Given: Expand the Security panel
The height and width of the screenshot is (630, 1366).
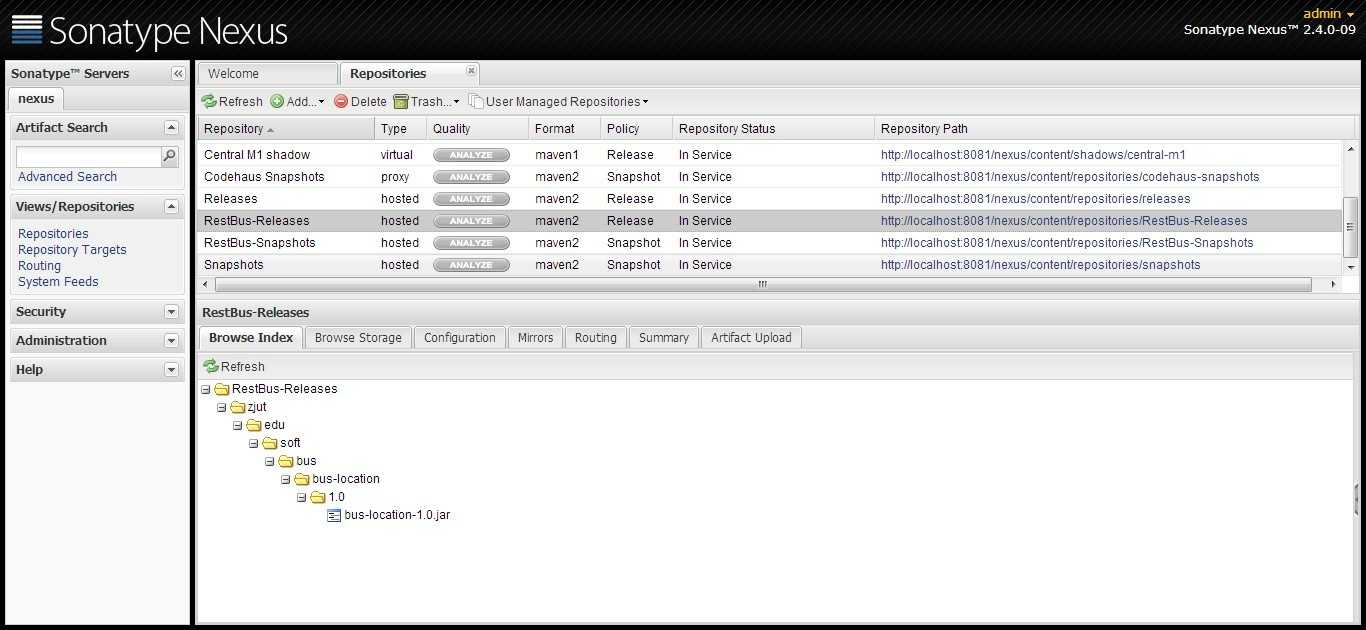Looking at the screenshot, I should pos(171,312).
